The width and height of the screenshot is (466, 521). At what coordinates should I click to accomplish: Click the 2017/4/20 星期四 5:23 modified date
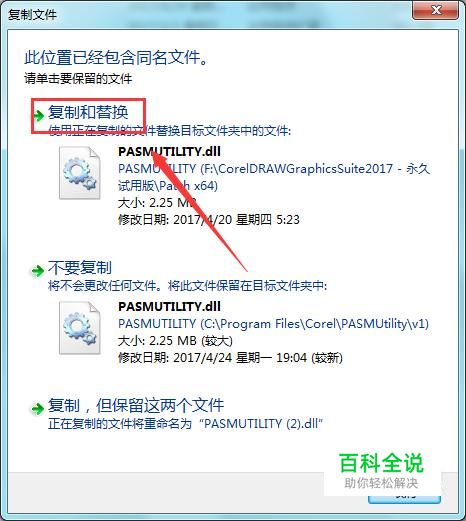point(209,220)
